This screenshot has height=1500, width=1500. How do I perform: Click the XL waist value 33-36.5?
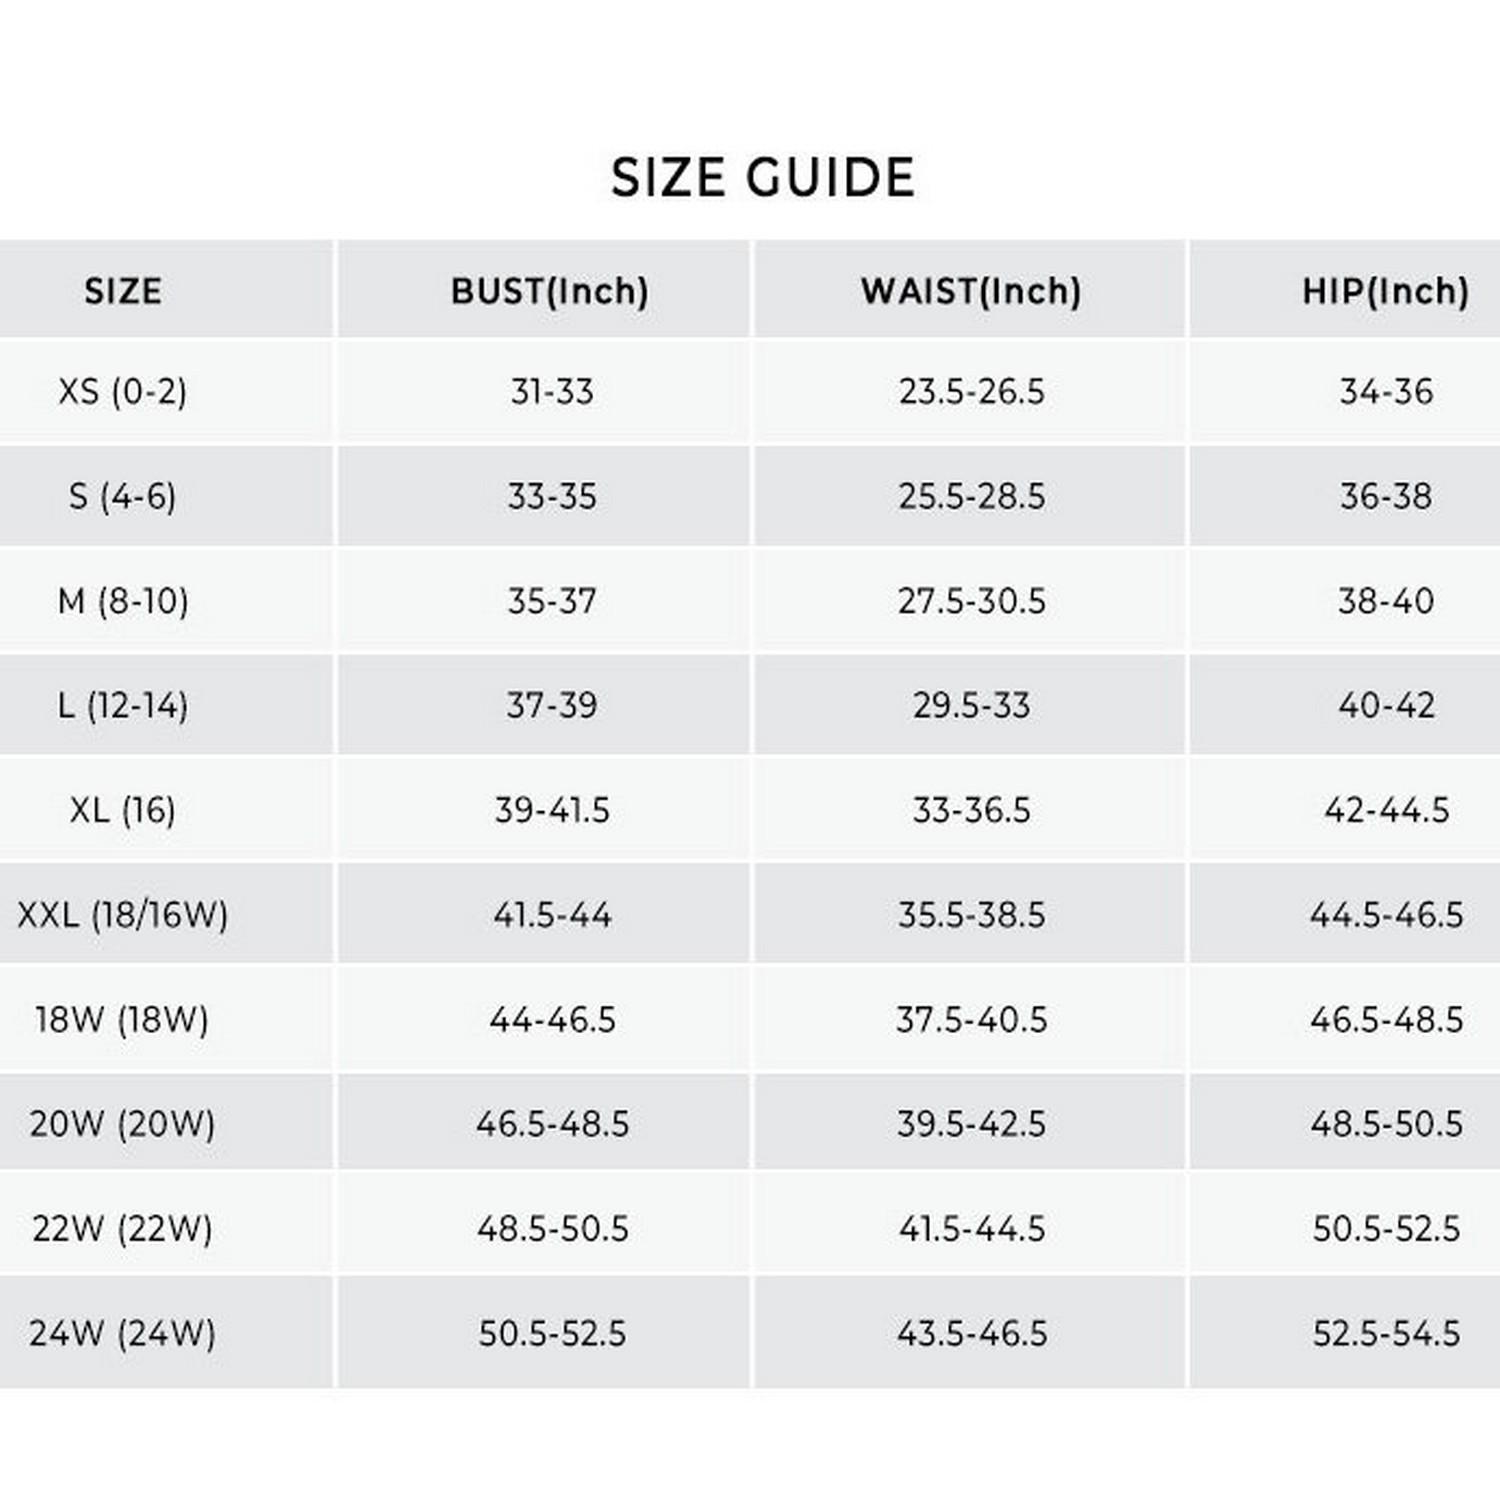tap(971, 810)
